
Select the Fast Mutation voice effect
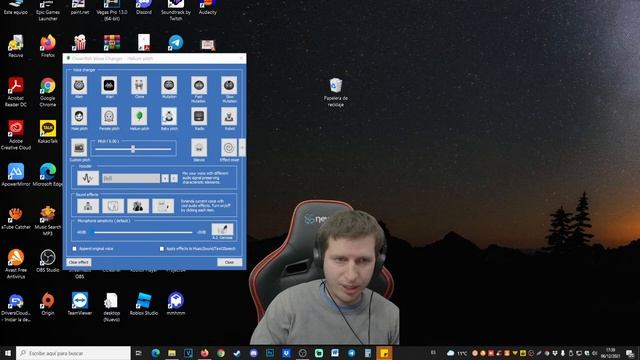point(199,86)
